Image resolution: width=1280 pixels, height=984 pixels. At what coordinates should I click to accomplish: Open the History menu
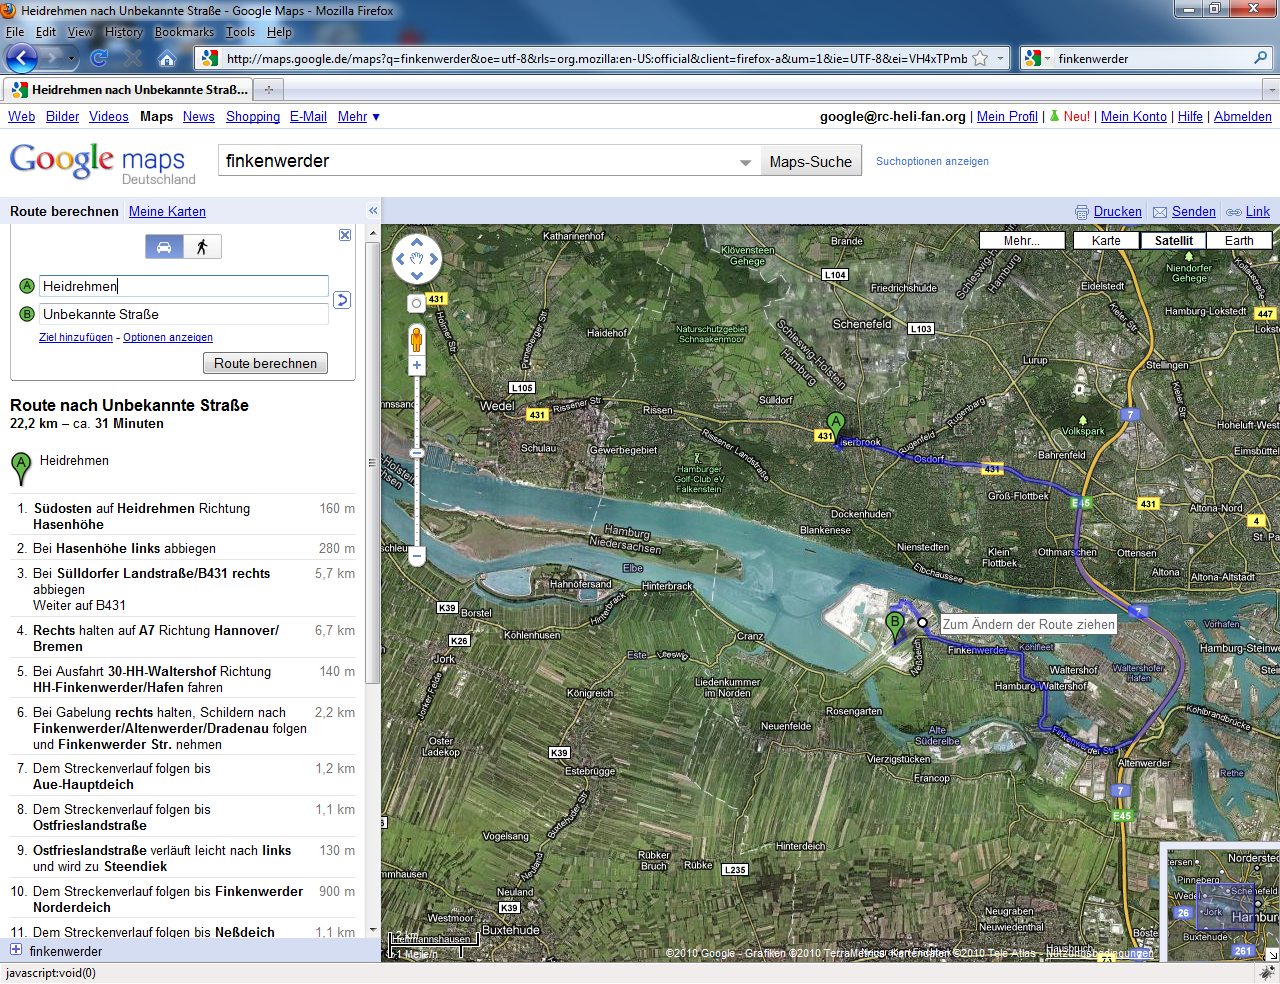(124, 32)
